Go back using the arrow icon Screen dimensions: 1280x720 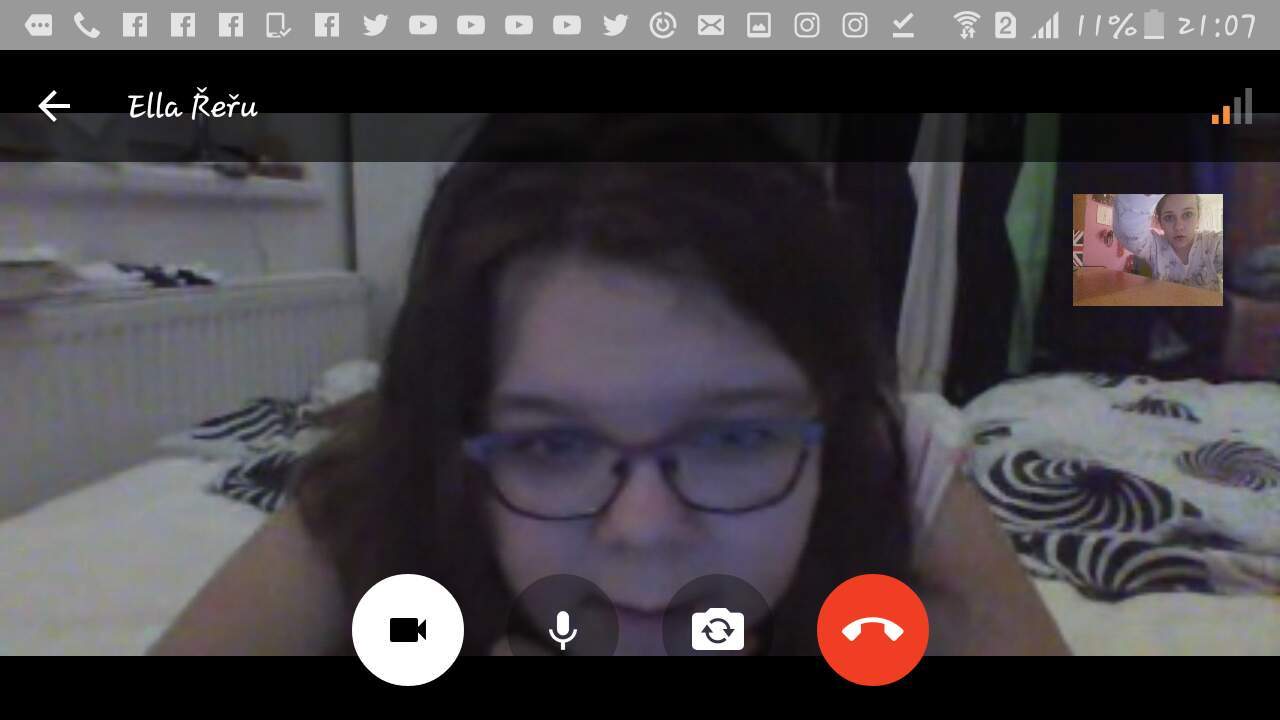[x=54, y=106]
